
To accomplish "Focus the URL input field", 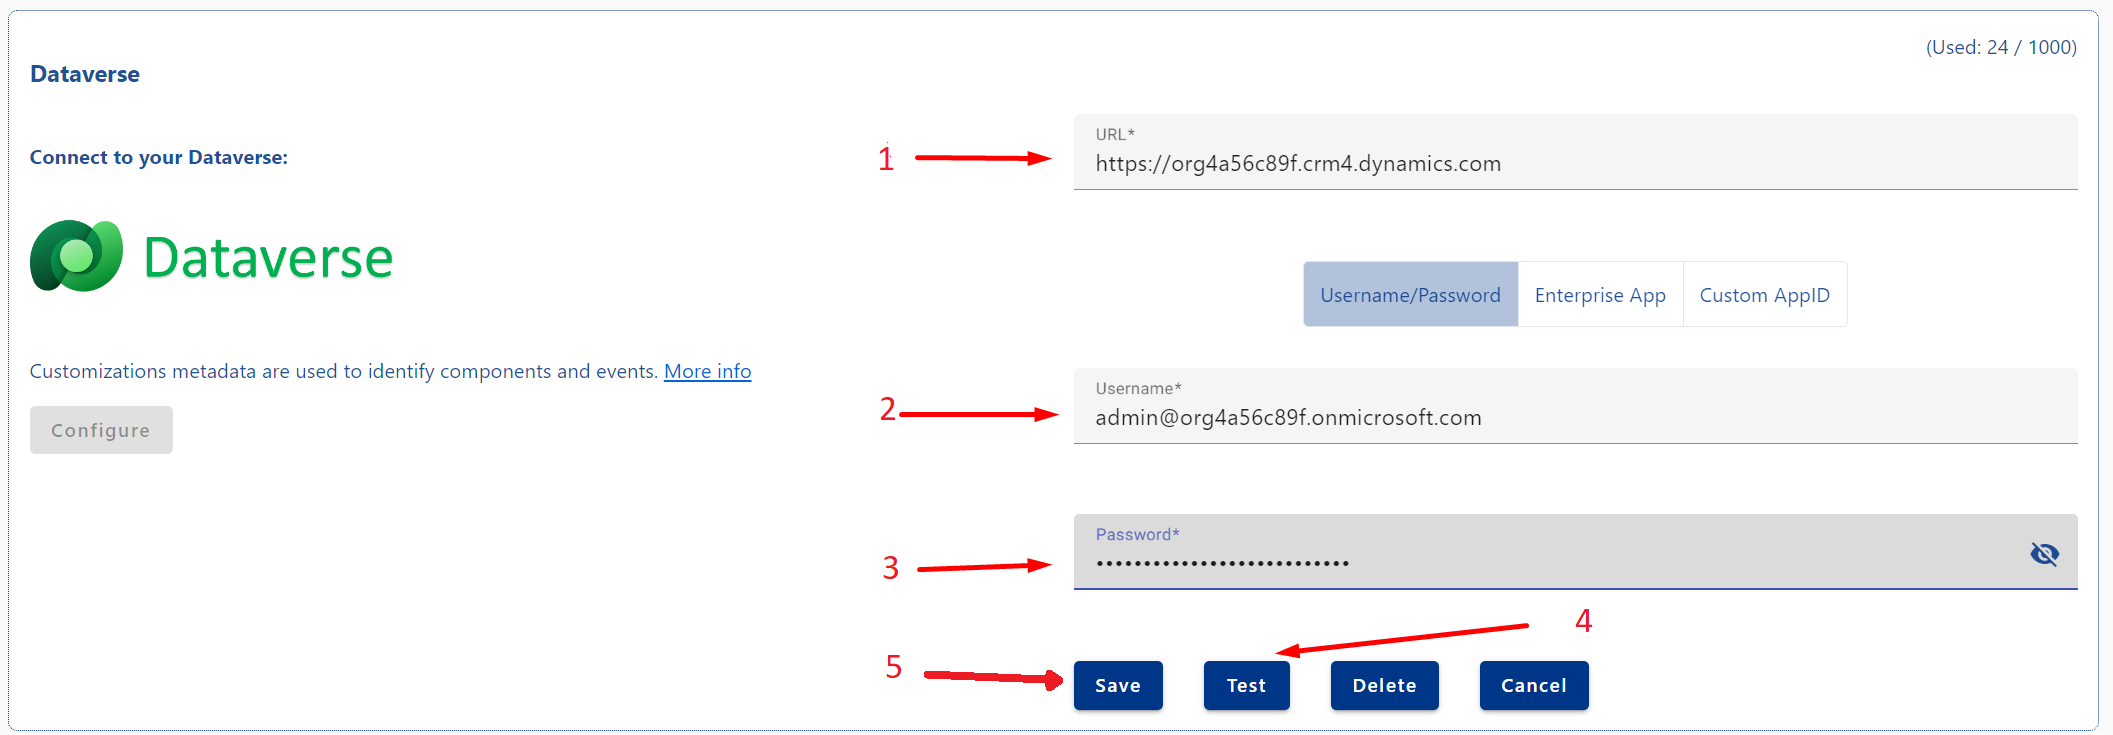I will (x=1575, y=152).
